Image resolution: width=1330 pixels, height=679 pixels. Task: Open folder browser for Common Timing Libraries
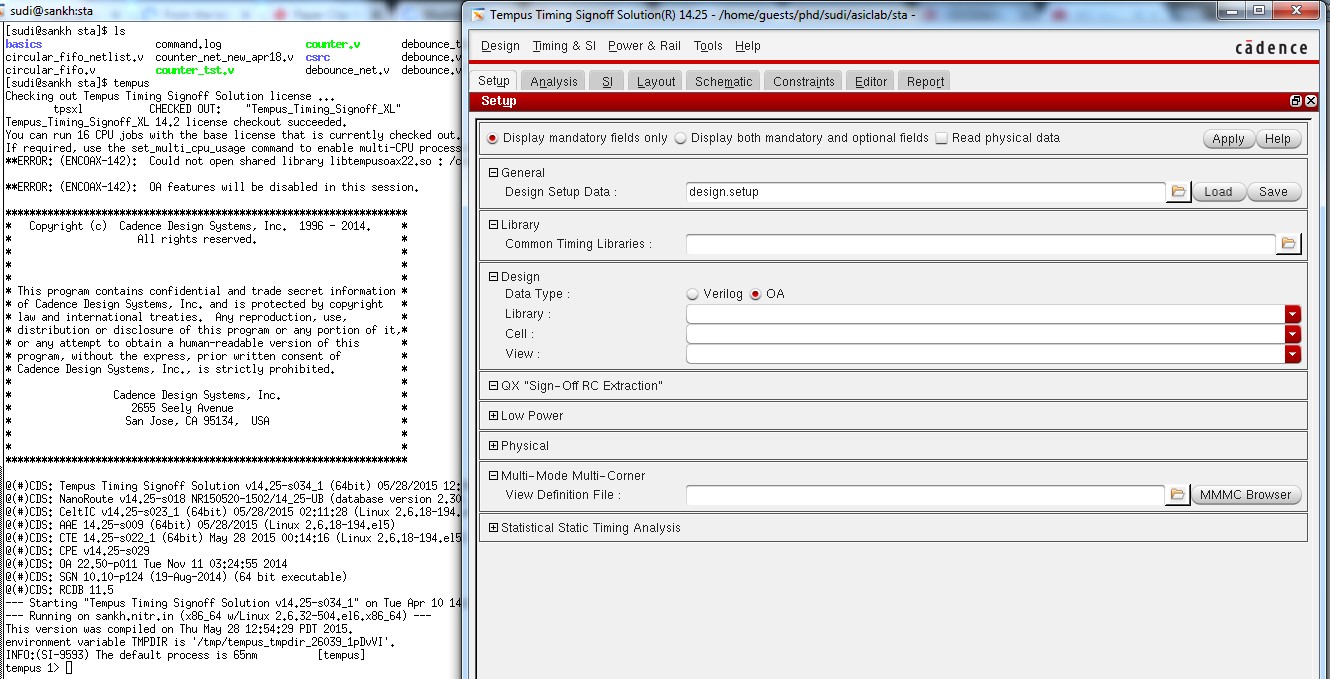pyautogui.click(x=1288, y=244)
